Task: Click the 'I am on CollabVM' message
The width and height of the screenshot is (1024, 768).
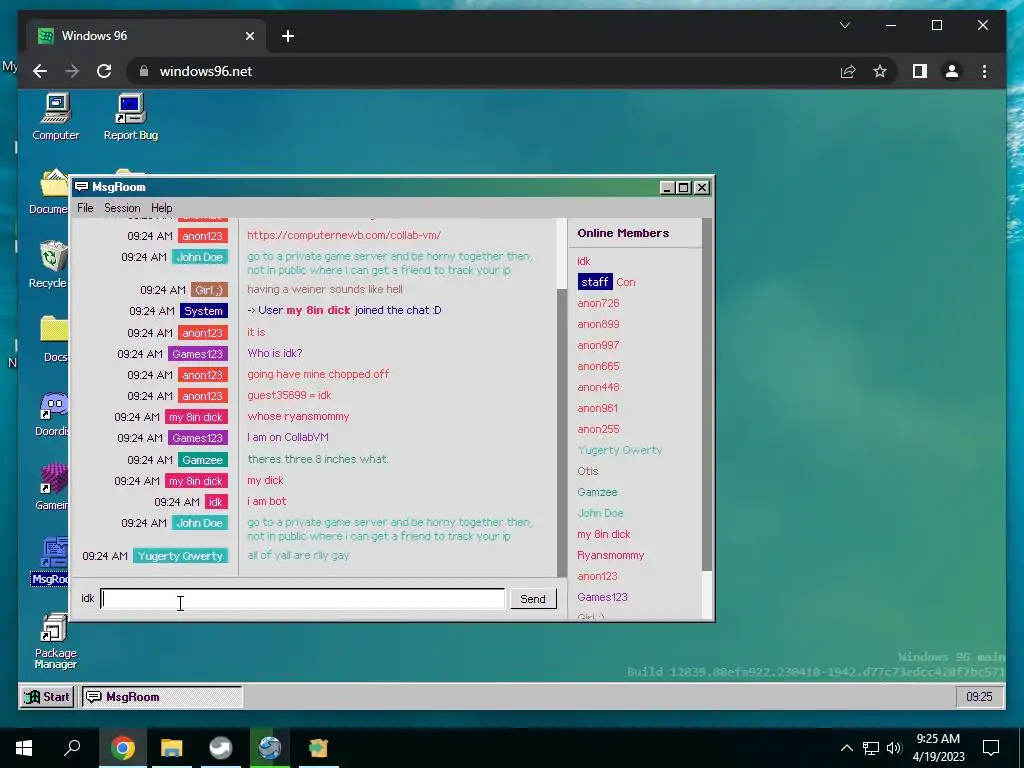Action: tap(288, 437)
